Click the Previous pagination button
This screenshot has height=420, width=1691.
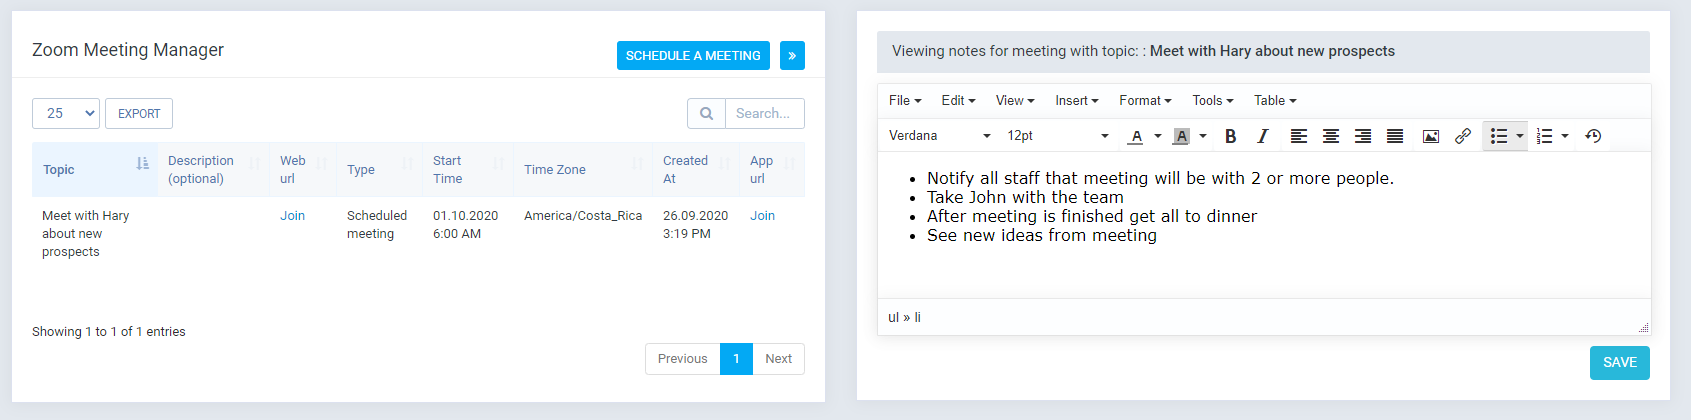(x=683, y=359)
